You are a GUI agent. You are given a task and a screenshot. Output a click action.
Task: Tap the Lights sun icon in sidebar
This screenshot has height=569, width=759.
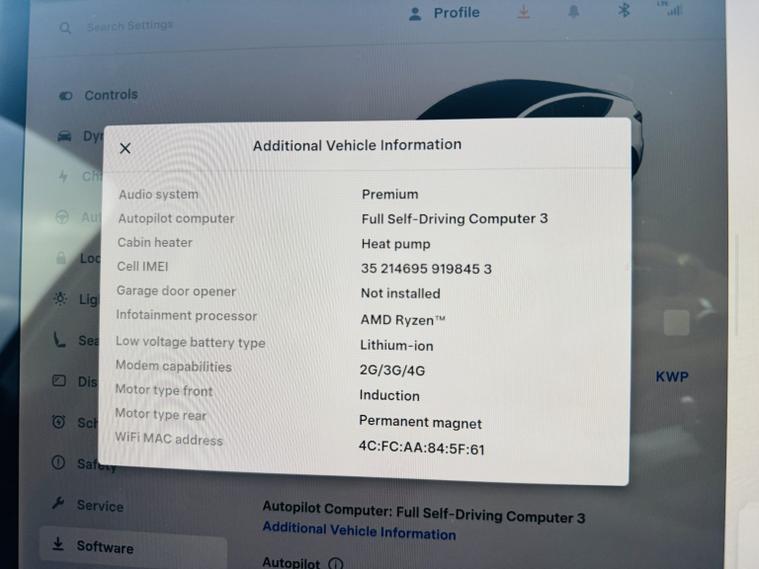pos(61,299)
